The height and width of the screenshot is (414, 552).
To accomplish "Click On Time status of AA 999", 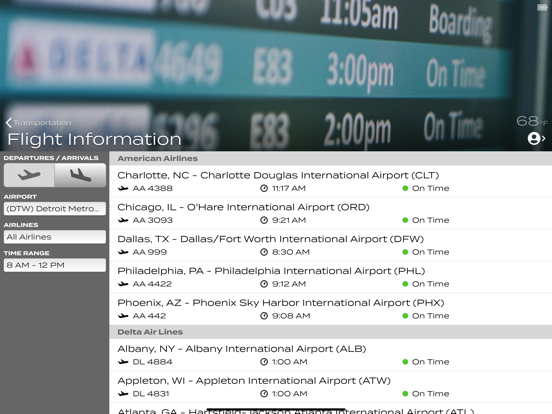I will click(x=431, y=252).
